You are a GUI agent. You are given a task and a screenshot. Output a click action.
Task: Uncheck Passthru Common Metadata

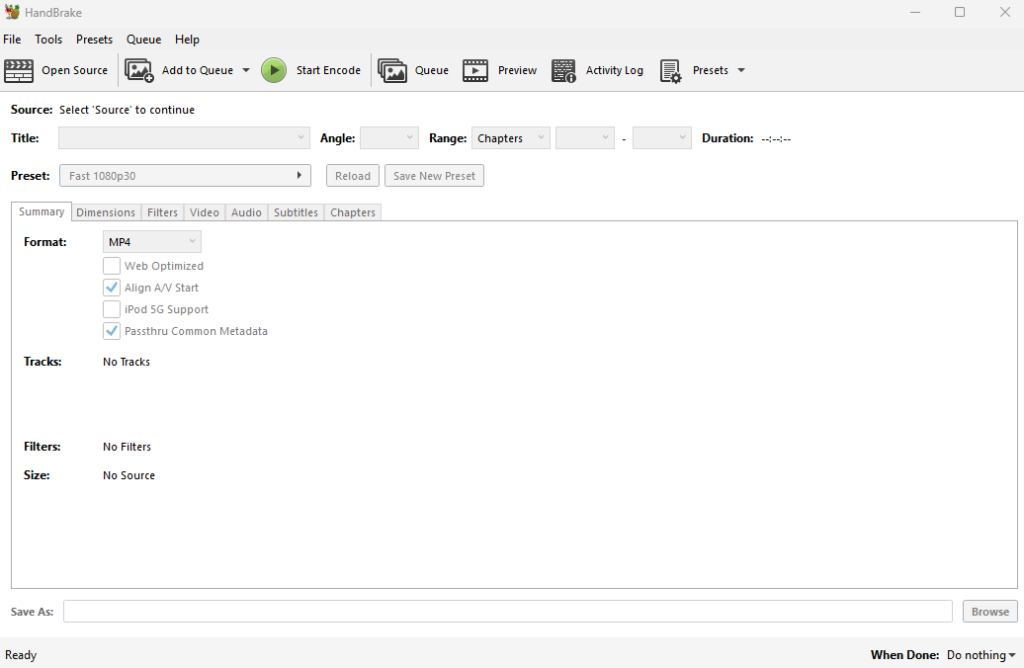click(112, 331)
